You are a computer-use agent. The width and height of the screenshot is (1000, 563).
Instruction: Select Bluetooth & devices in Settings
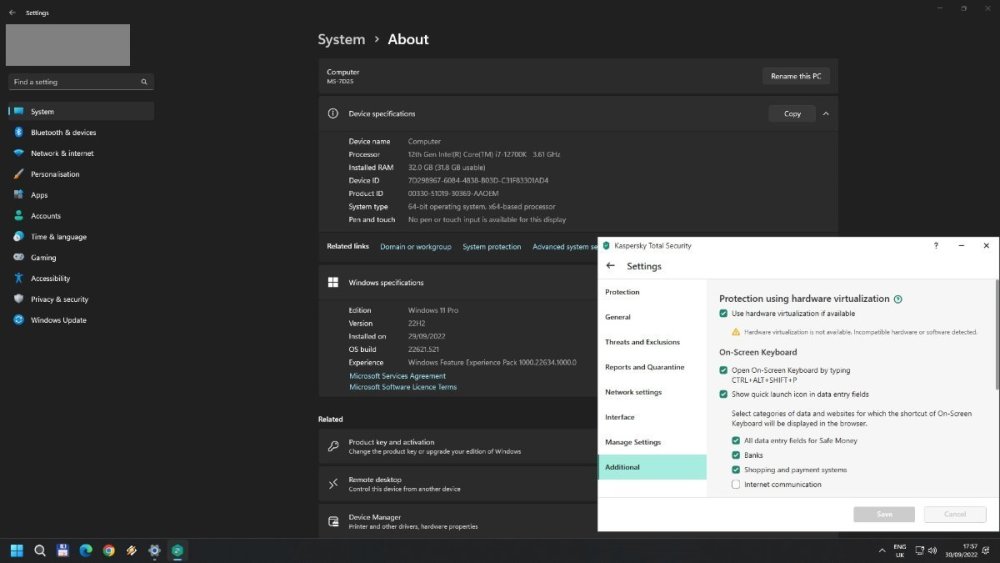pos(63,132)
